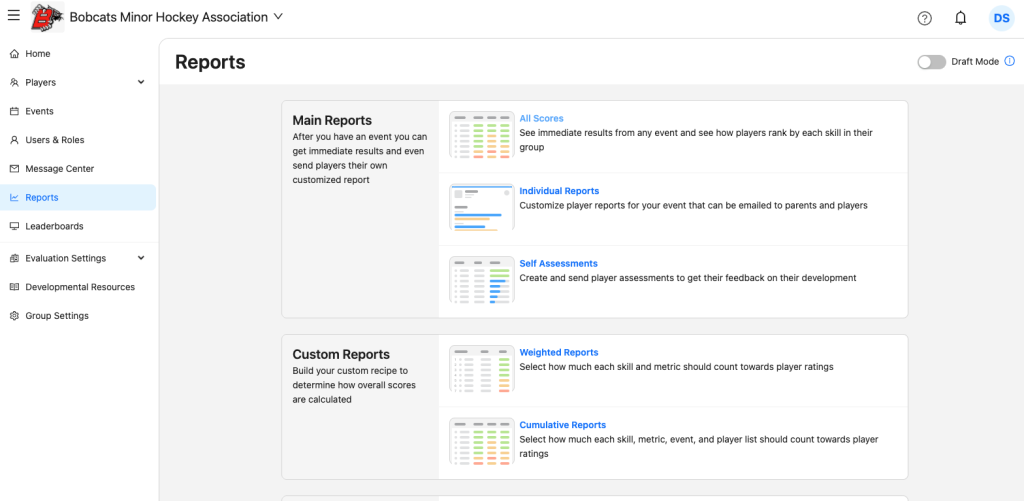Open Events in the sidebar
Image resolution: width=1024 pixels, height=501 pixels.
pyautogui.click(x=39, y=111)
